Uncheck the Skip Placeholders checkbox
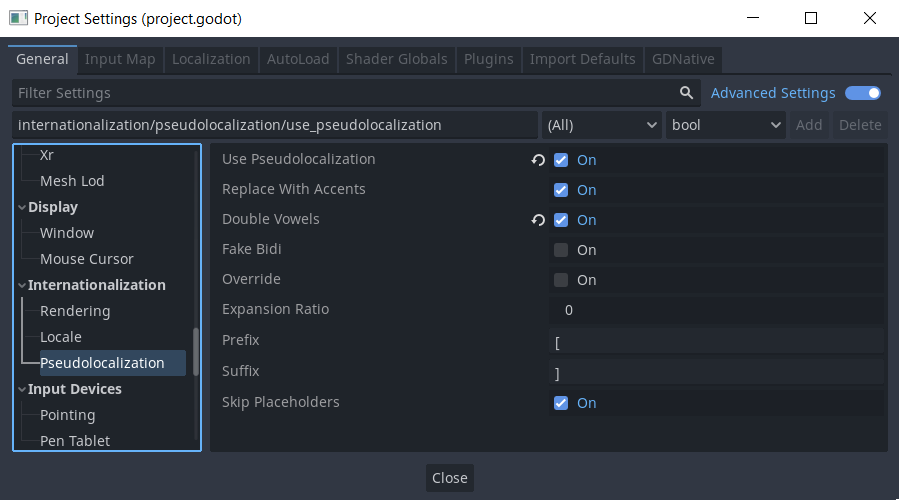 pyautogui.click(x=561, y=403)
